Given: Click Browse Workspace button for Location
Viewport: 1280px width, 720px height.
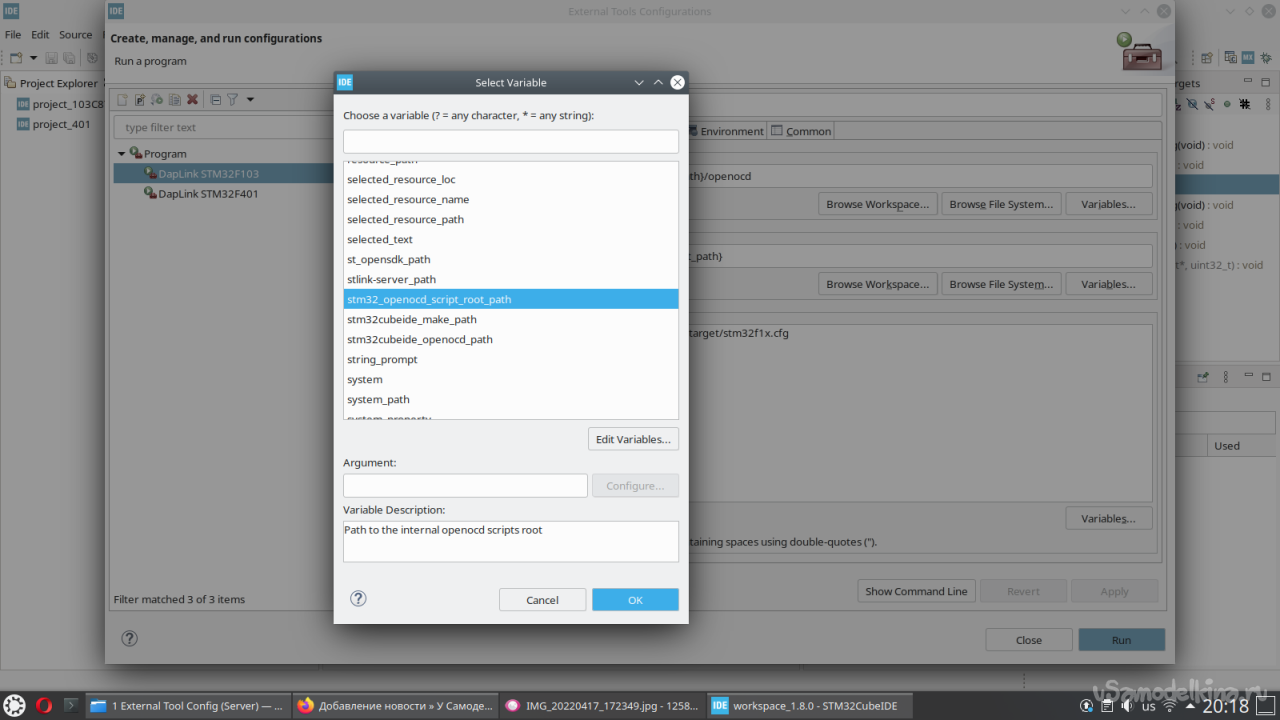Looking at the screenshot, I should tap(878, 204).
